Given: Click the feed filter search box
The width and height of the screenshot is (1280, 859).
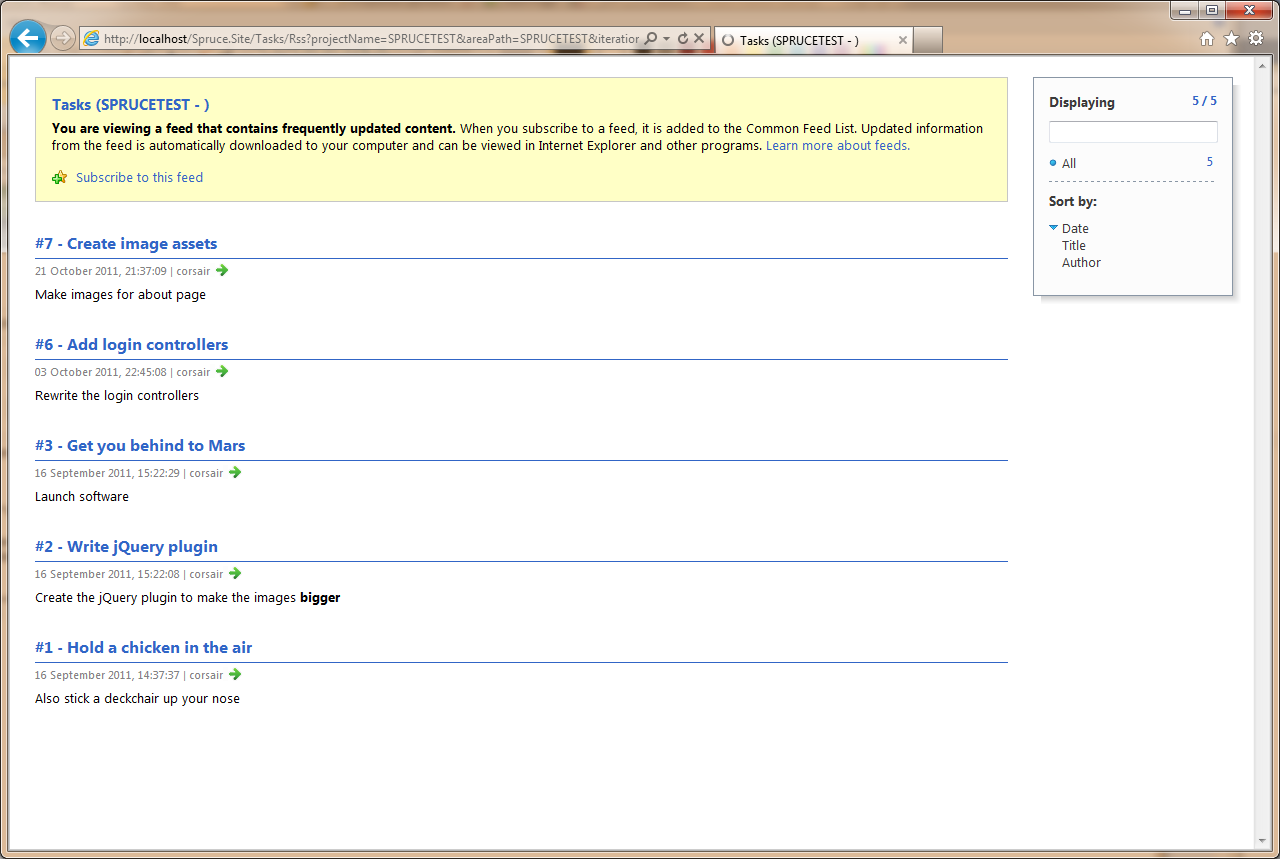Looking at the screenshot, I should 1133,132.
